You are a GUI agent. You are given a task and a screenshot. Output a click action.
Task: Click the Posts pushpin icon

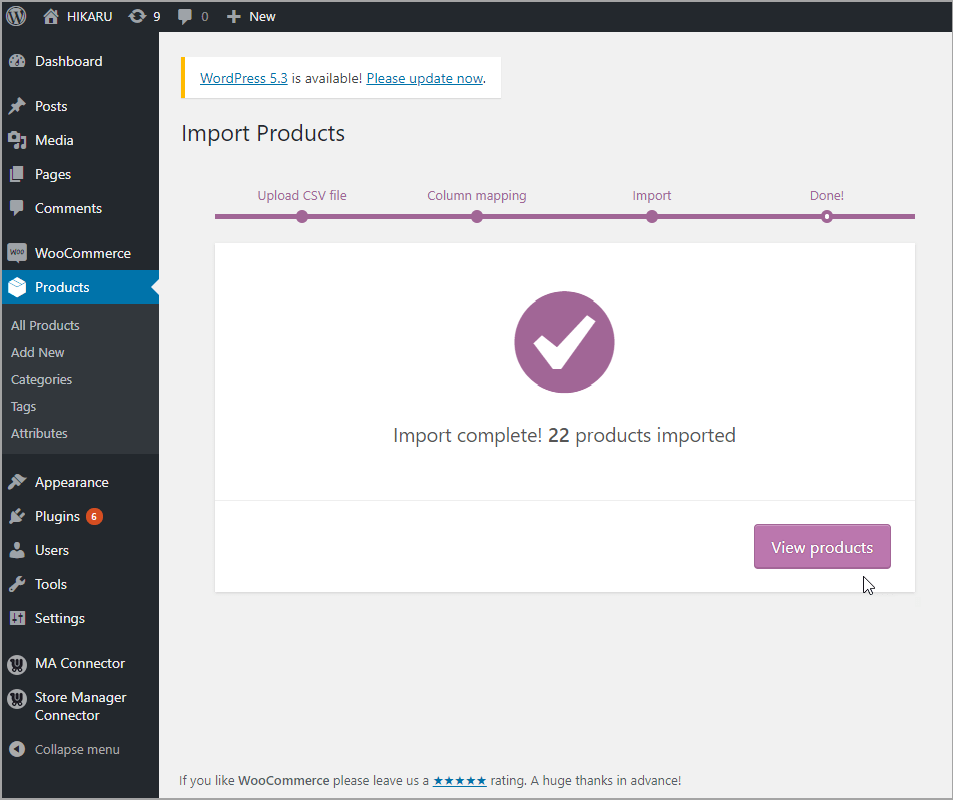(17, 106)
